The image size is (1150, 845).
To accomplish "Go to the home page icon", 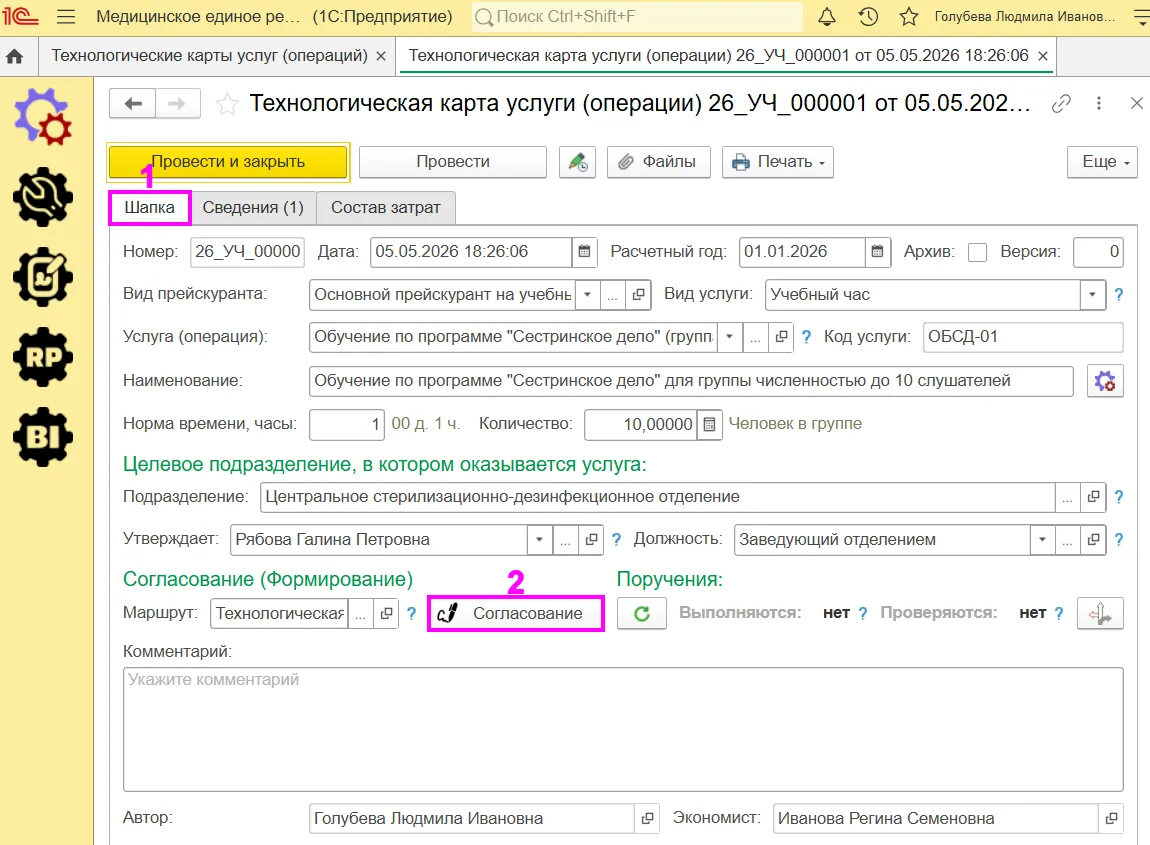I will [x=15, y=56].
